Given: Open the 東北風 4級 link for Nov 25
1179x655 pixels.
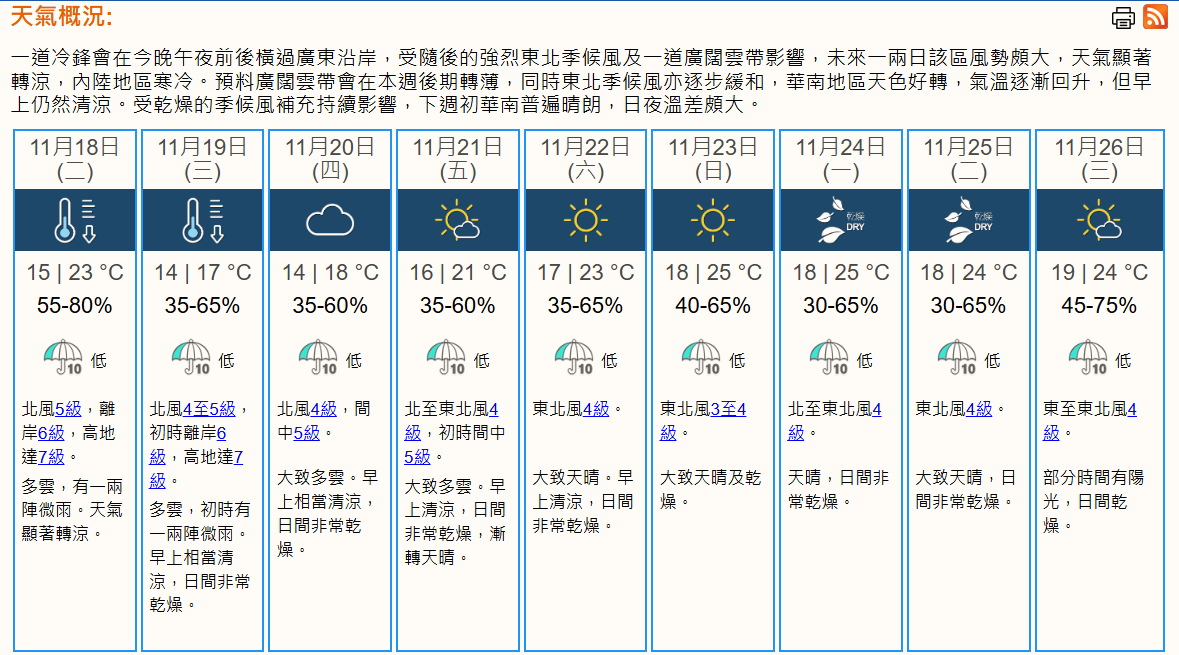Looking at the screenshot, I should click(x=978, y=409).
